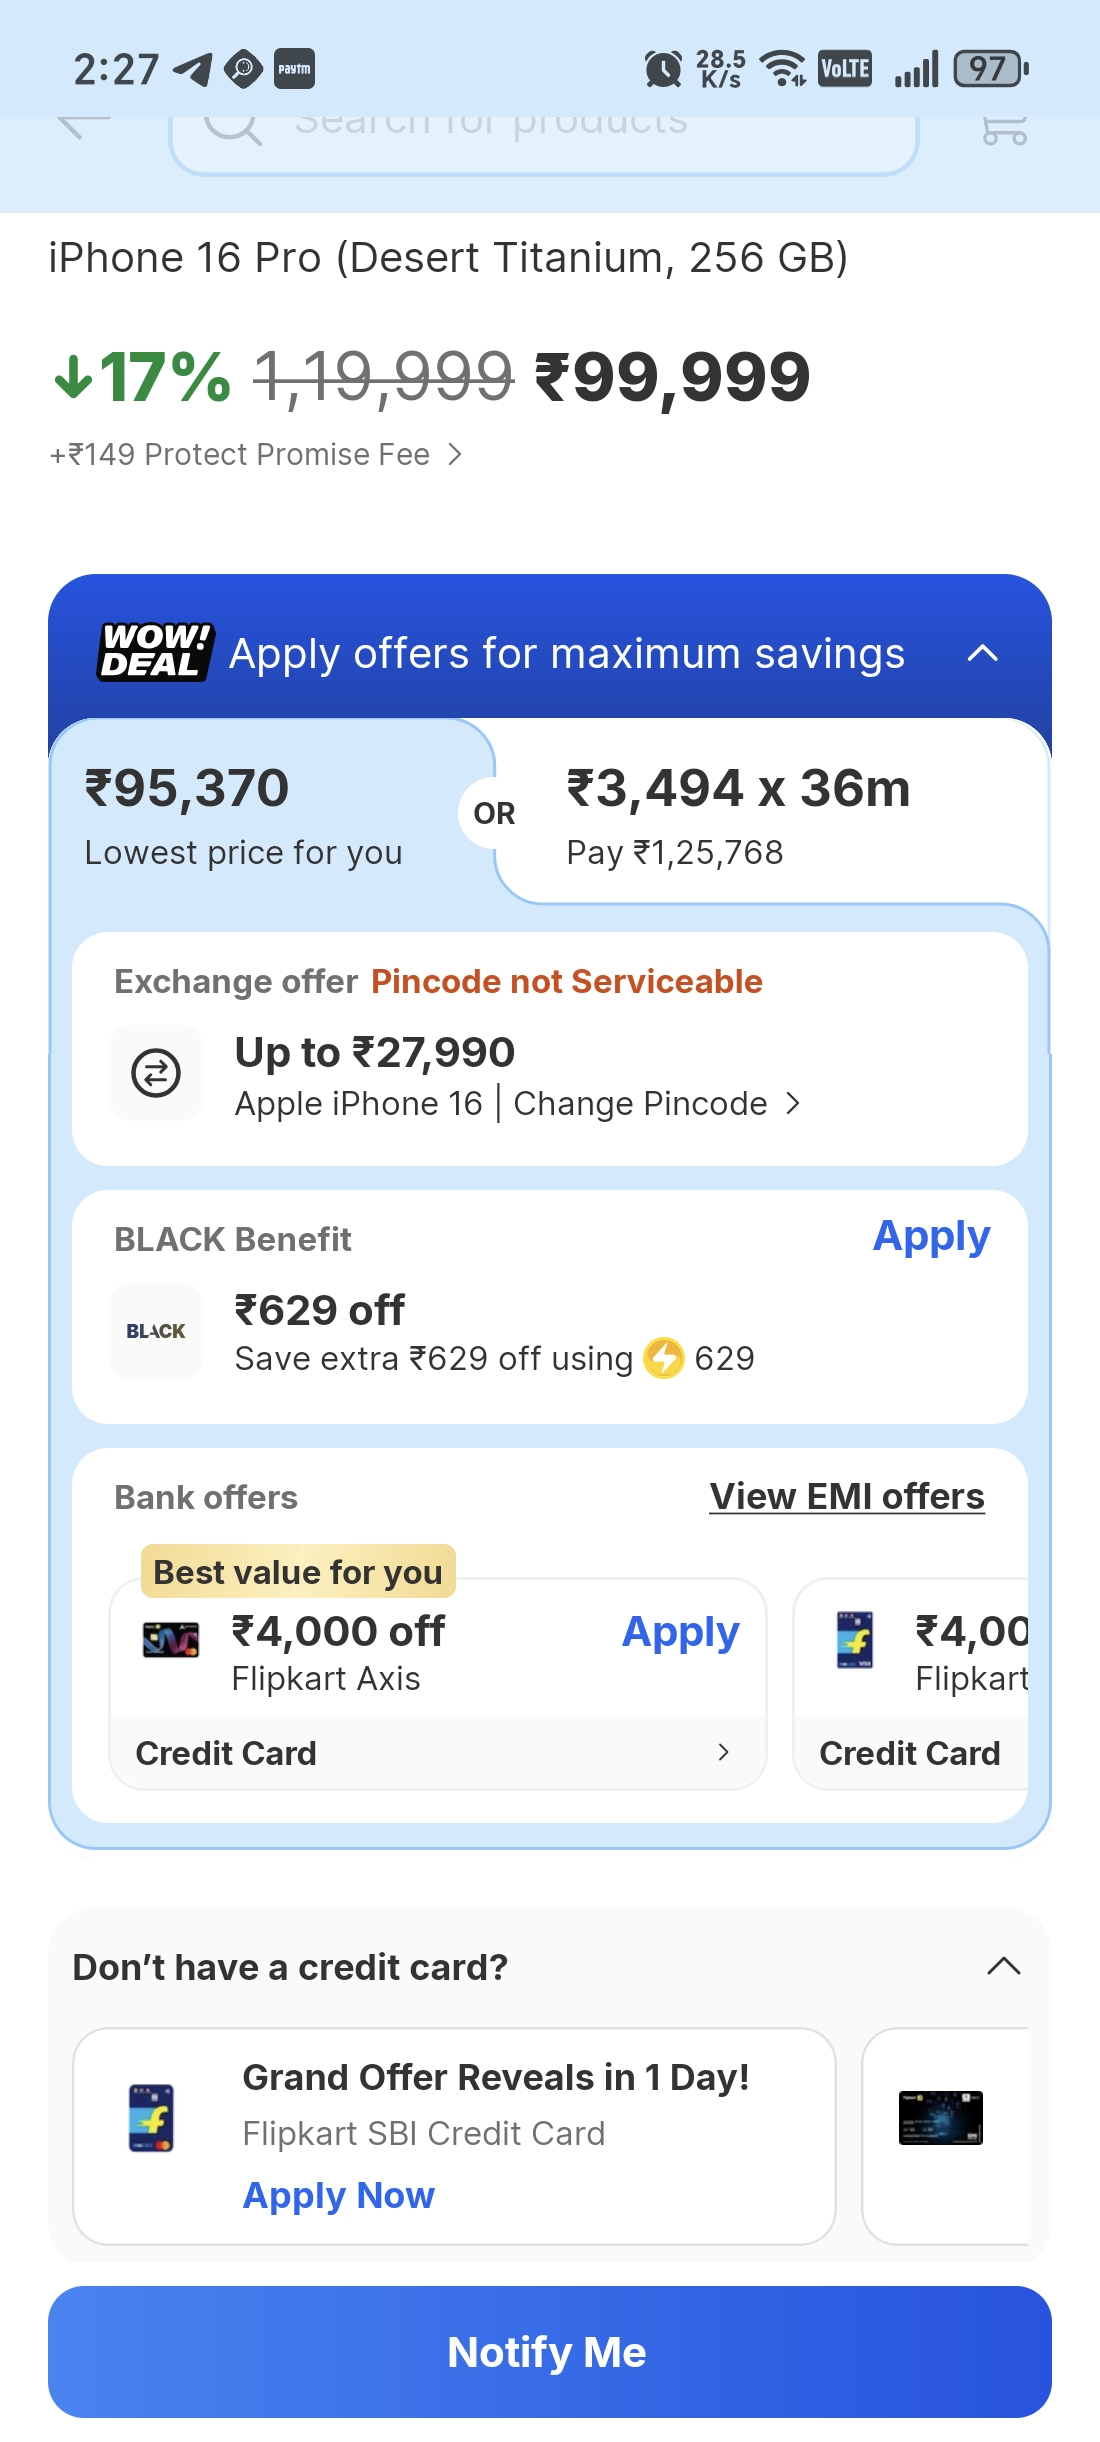1100x2442 pixels.
Task: Tap the SuperCoin icon next to 629
Action: [x=663, y=1358]
